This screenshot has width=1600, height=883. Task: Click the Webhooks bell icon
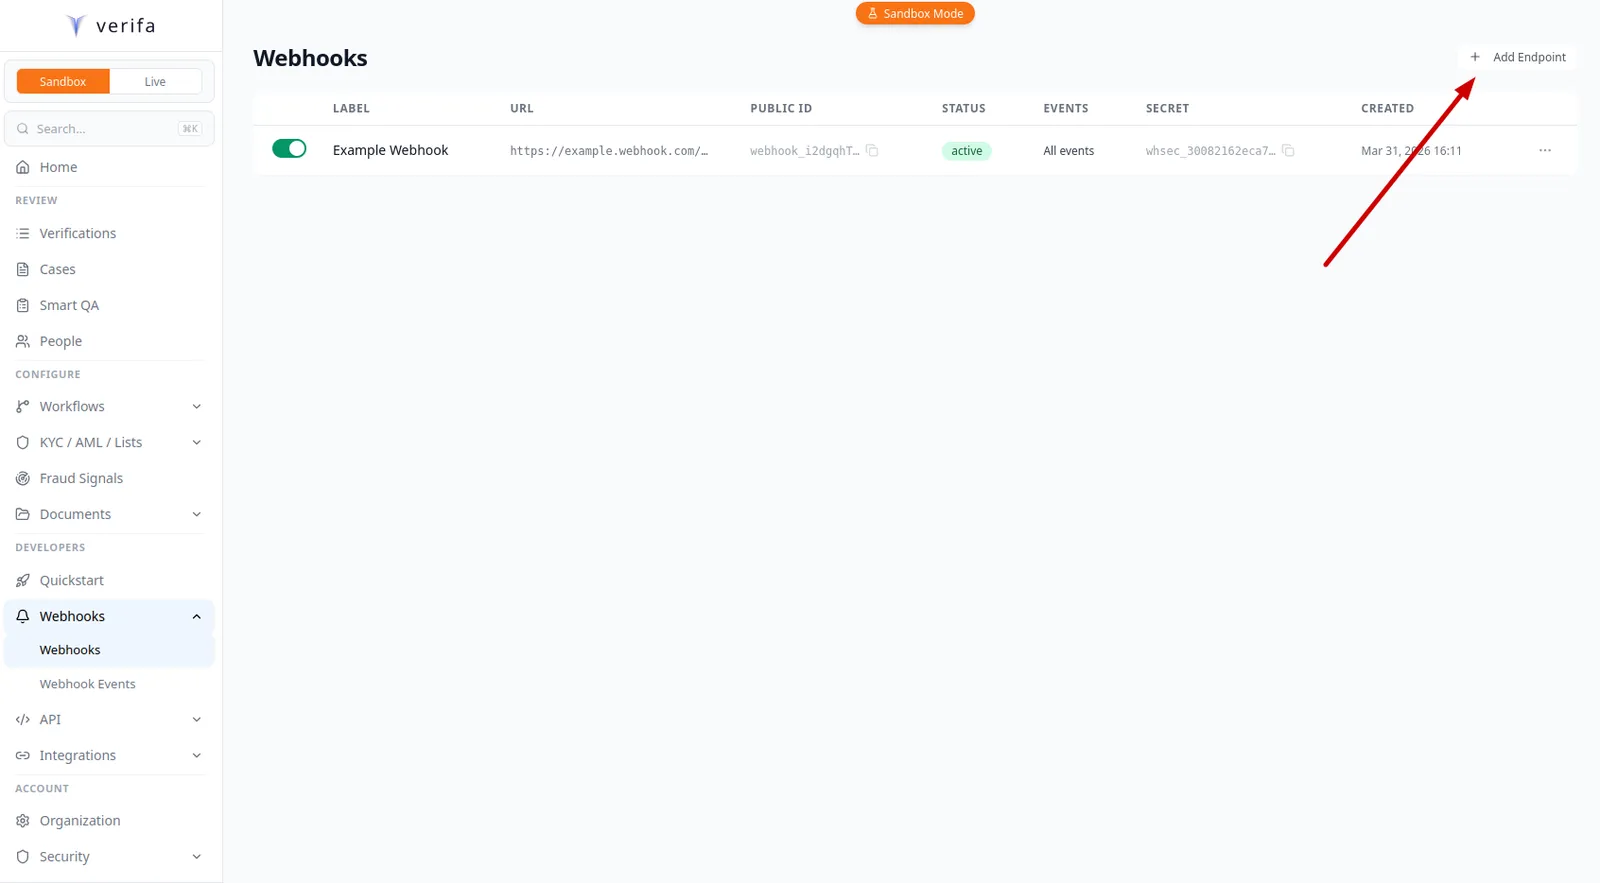coord(23,616)
